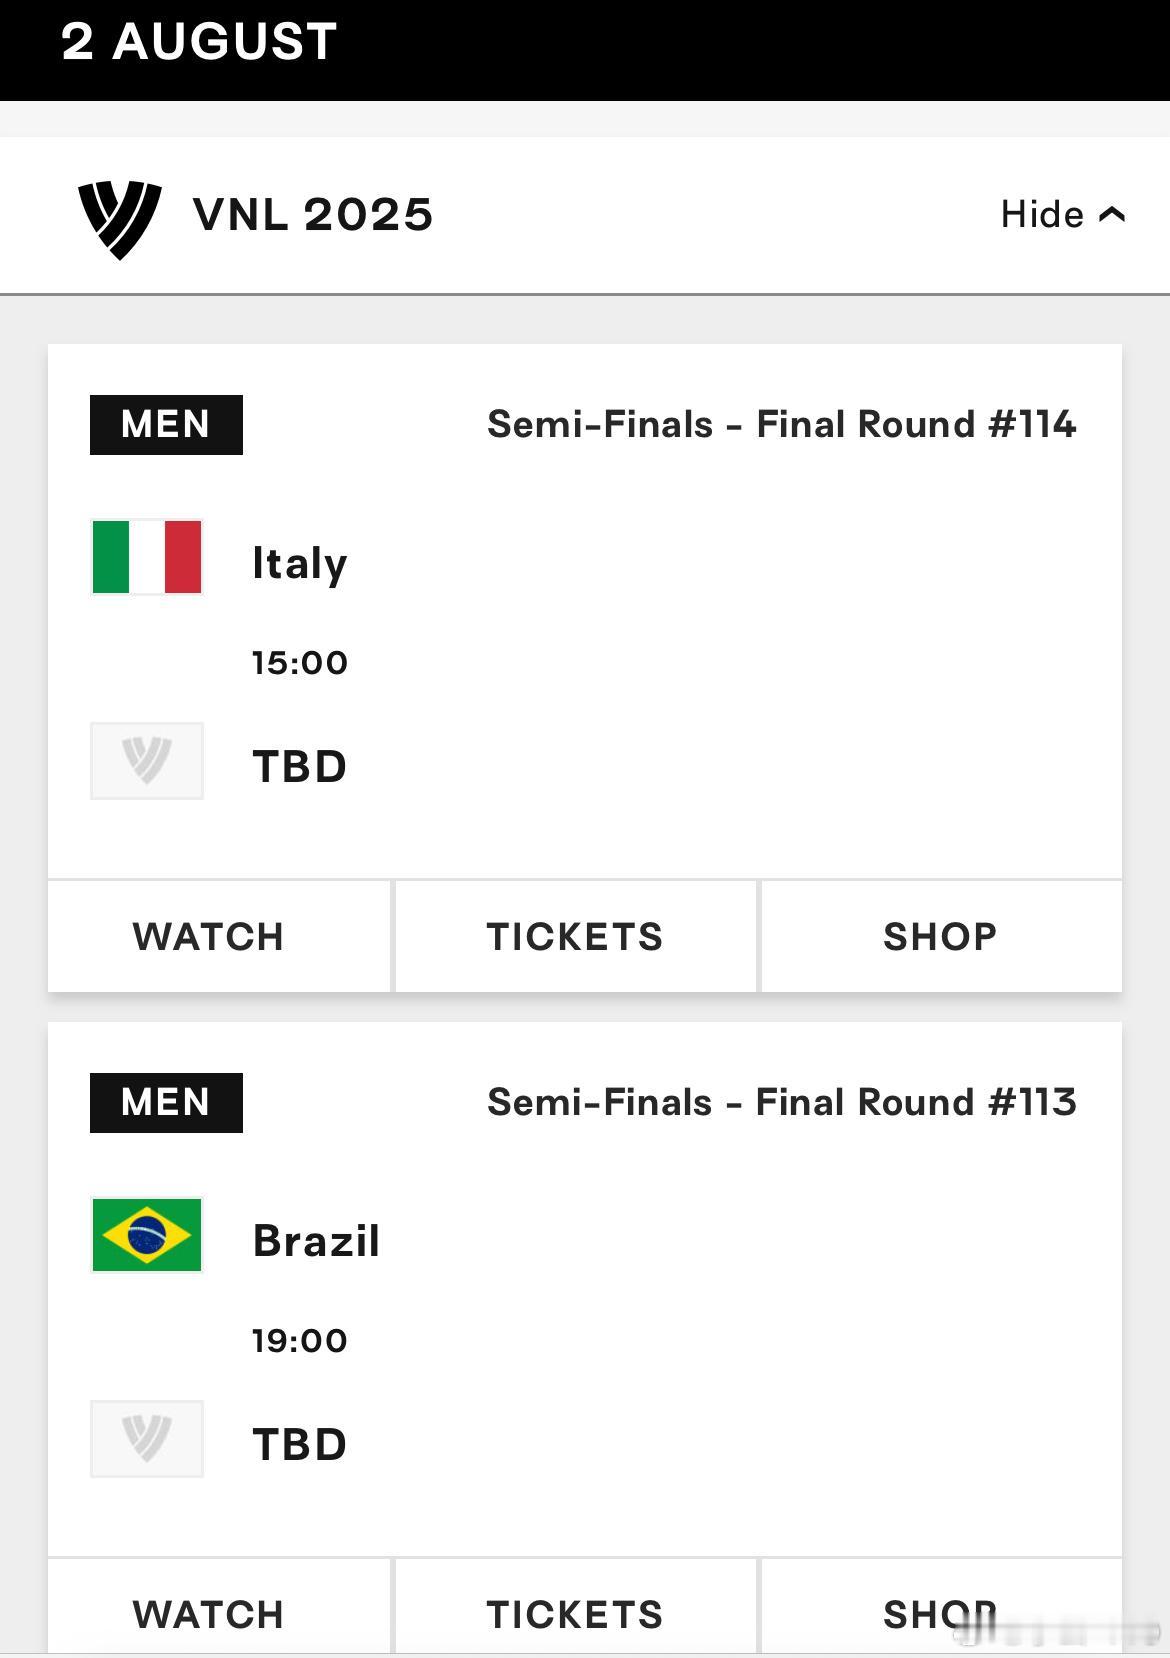The height and width of the screenshot is (1658, 1170).
Task: Open Semi-Finals Final Round #114 details
Action: pyautogui.click(x=782, y=424)
